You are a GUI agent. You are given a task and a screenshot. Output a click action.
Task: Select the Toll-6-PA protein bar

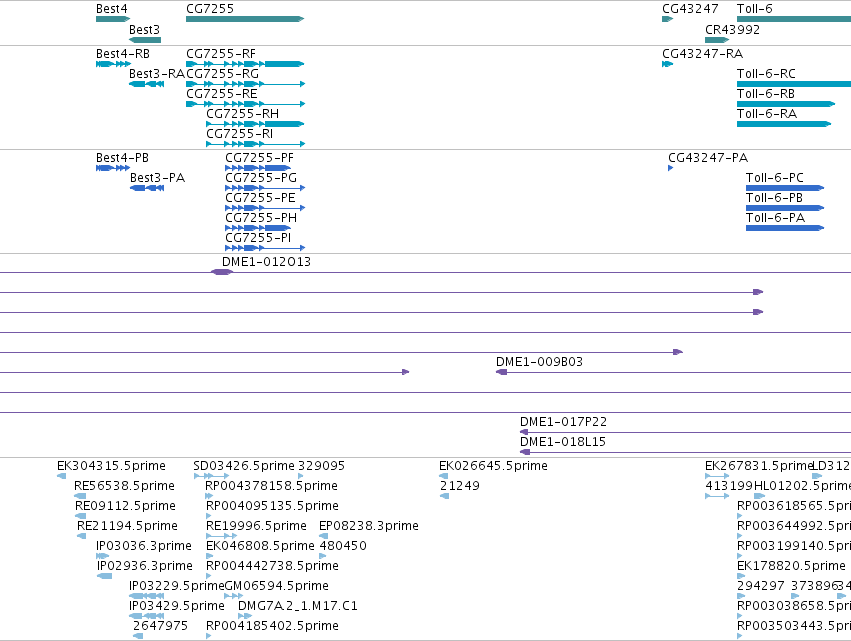pos(785,229)
